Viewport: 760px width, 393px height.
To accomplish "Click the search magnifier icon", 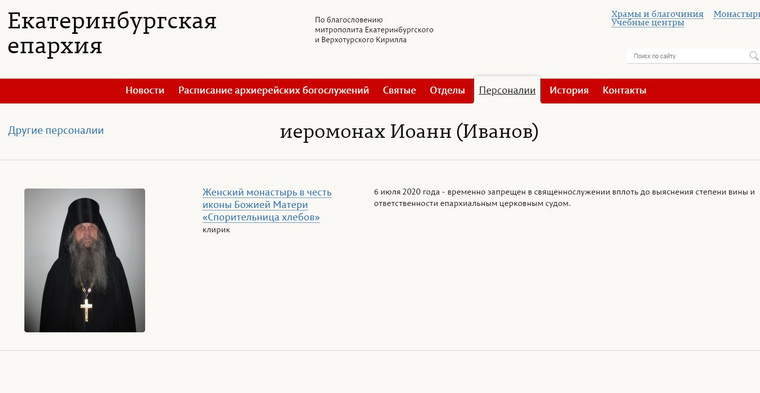I will 754,56.
